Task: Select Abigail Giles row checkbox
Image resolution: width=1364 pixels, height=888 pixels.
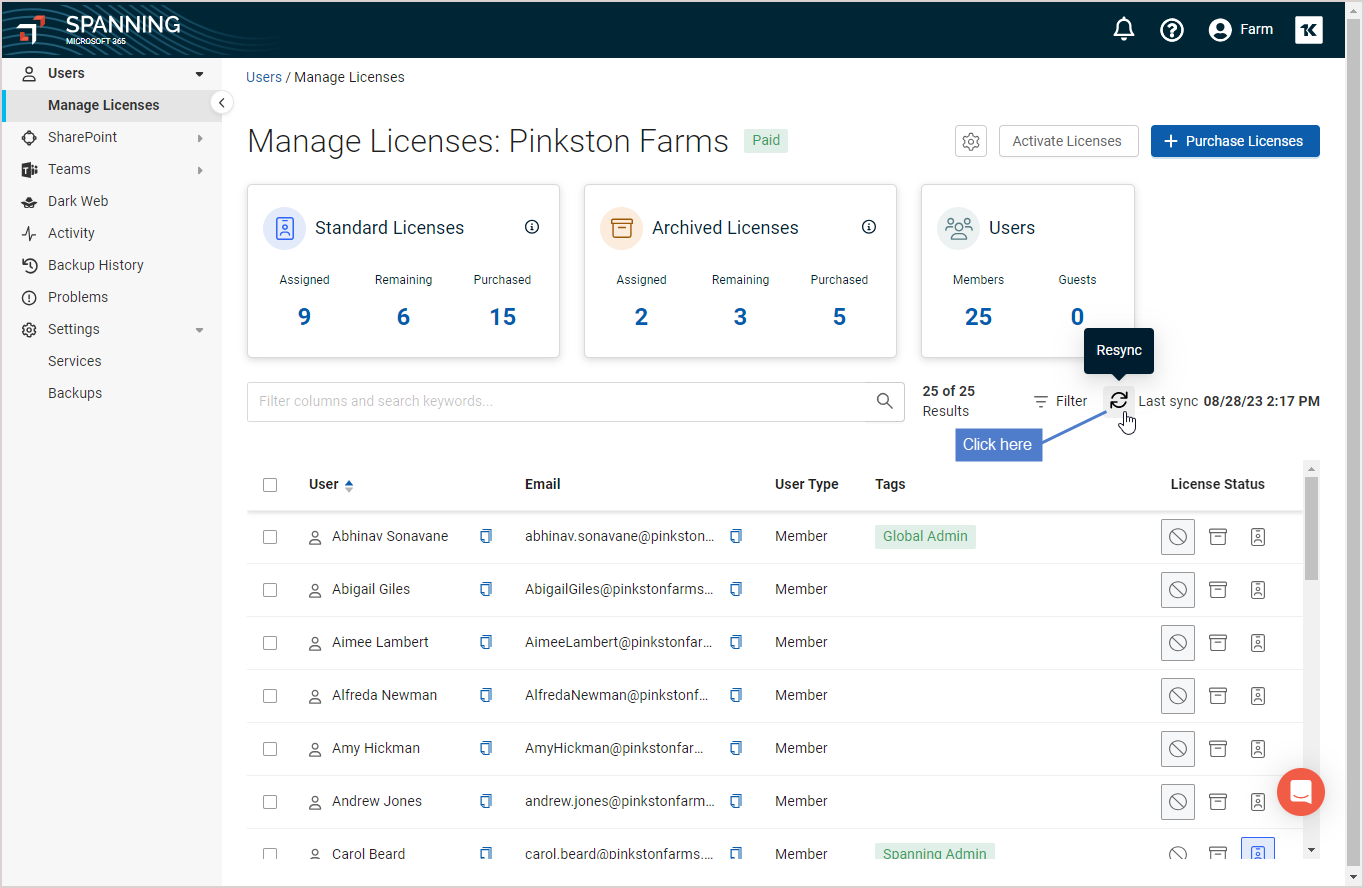Action: coord(270,590)
